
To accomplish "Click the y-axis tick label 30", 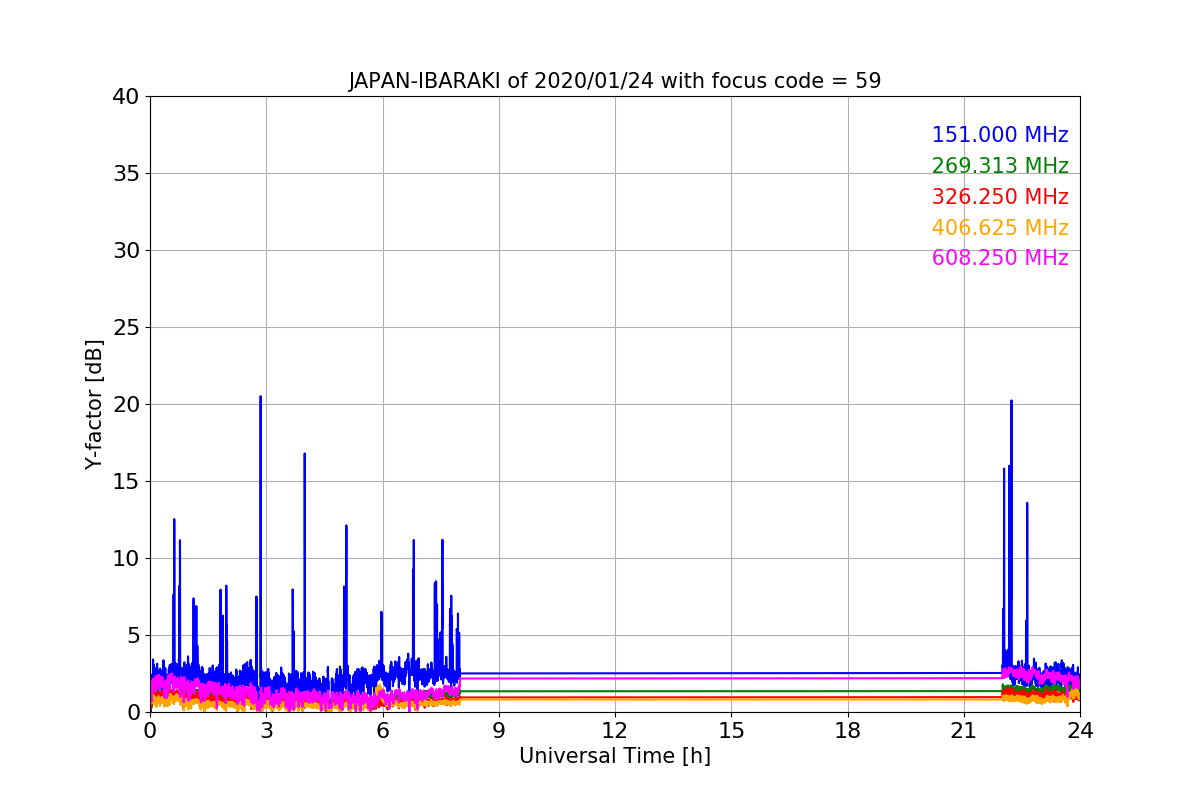I will pos(125,251).
